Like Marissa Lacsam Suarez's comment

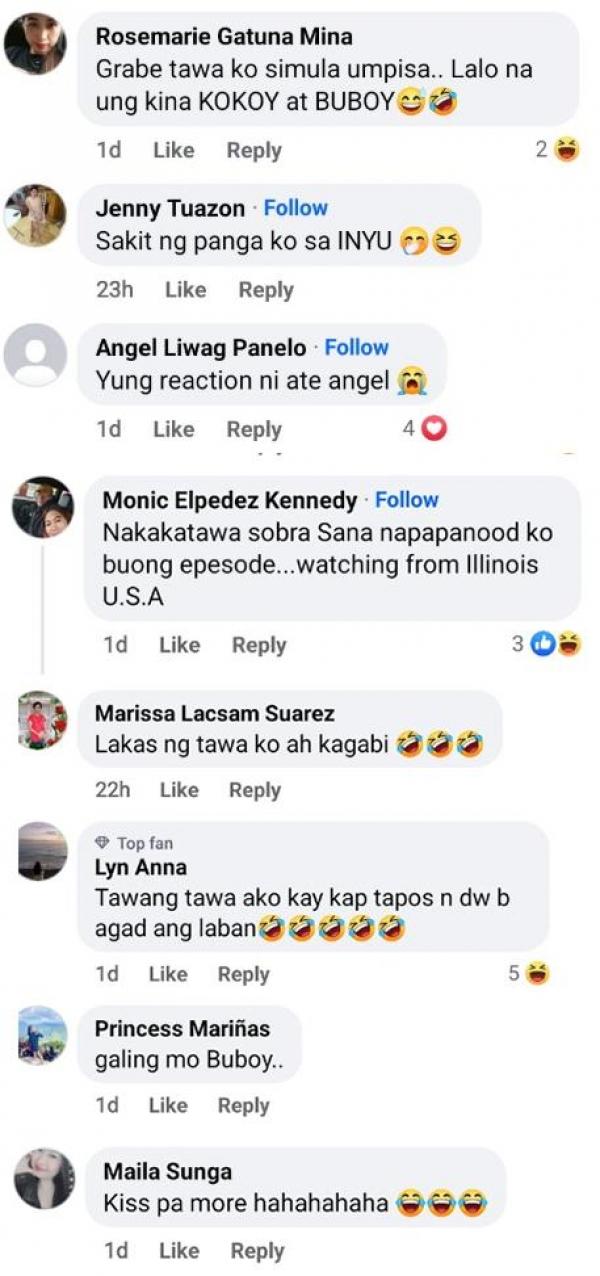pyautogui.click(x=179, y=790)
